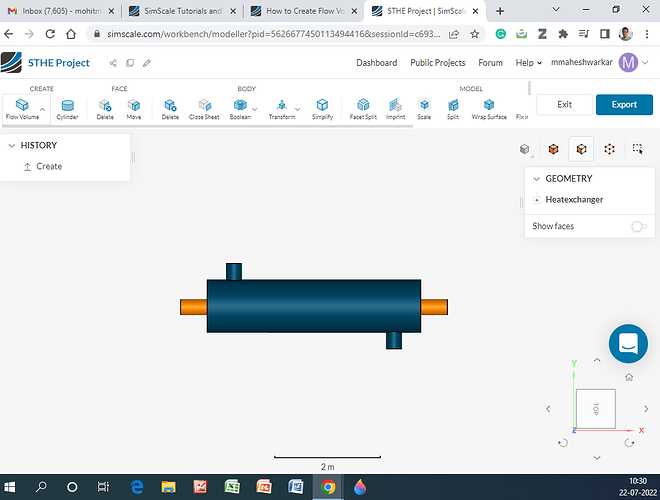Click the copy project icon
Viewport: 660px width, 500px height.
[130, 63]
